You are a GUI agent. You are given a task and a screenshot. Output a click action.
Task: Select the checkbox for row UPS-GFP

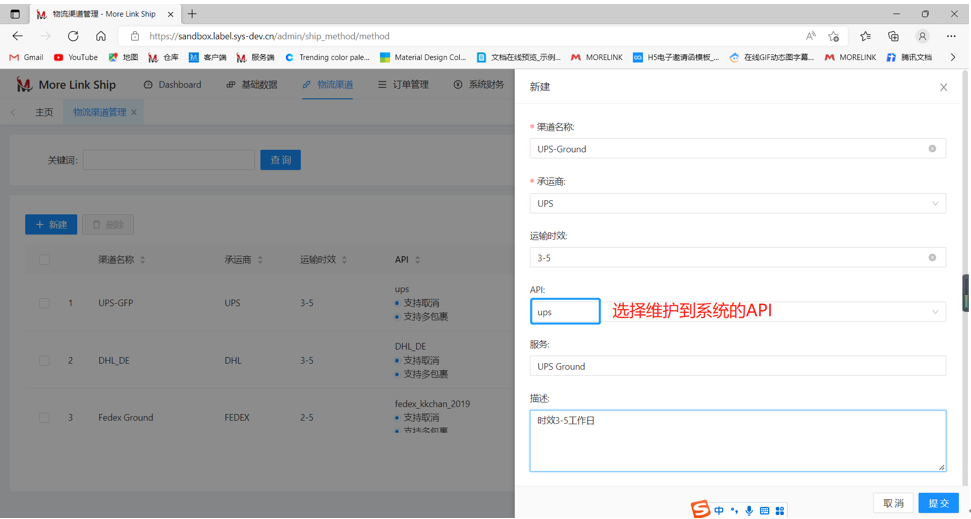[44, 303]
